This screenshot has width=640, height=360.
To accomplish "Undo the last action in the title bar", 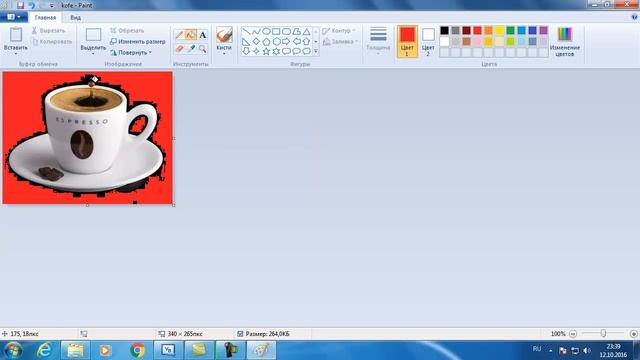I will tap(31, 5).
